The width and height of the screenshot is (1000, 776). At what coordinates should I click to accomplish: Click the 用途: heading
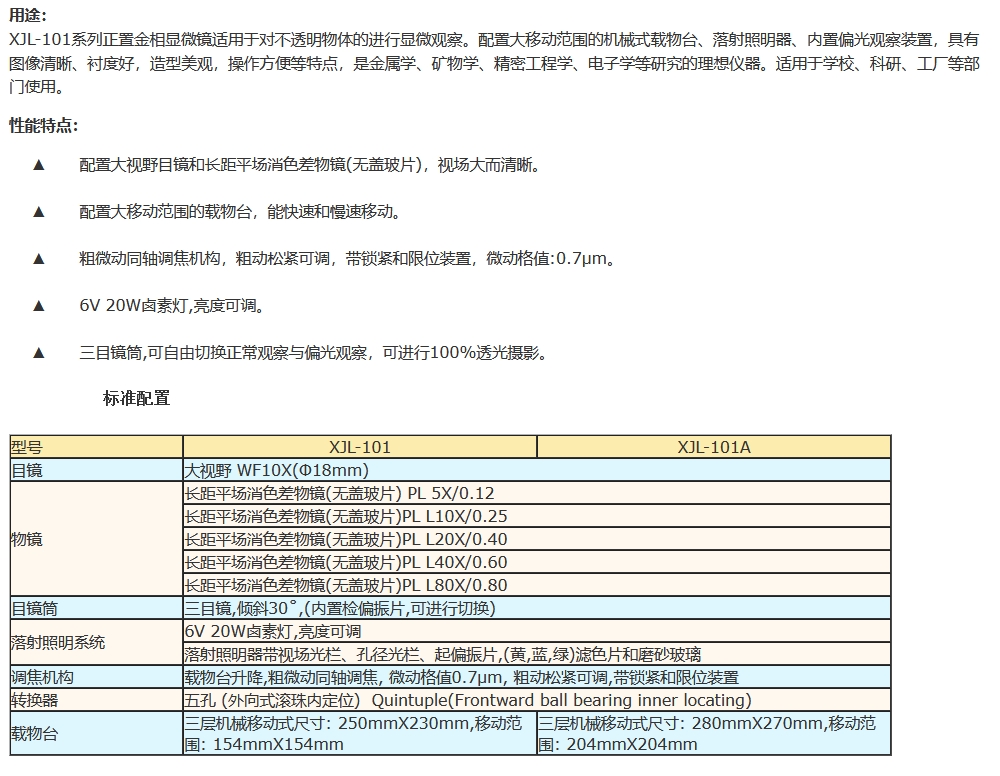[28, 16]
